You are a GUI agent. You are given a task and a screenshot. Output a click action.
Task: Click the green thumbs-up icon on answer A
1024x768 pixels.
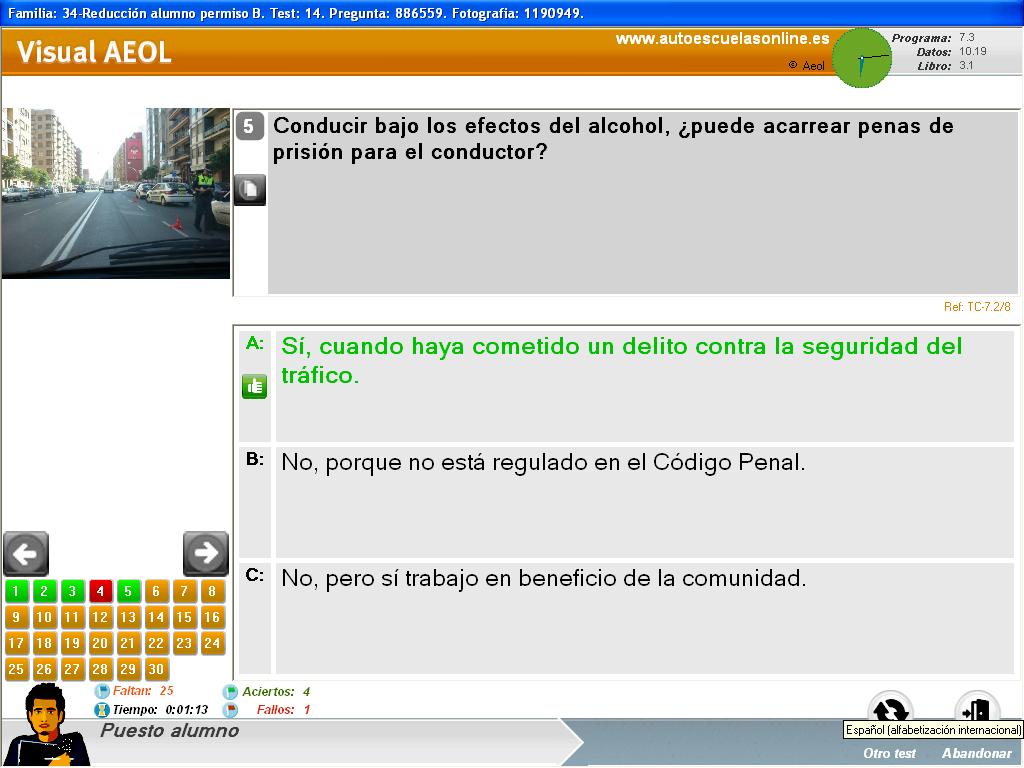coord(254,387)
